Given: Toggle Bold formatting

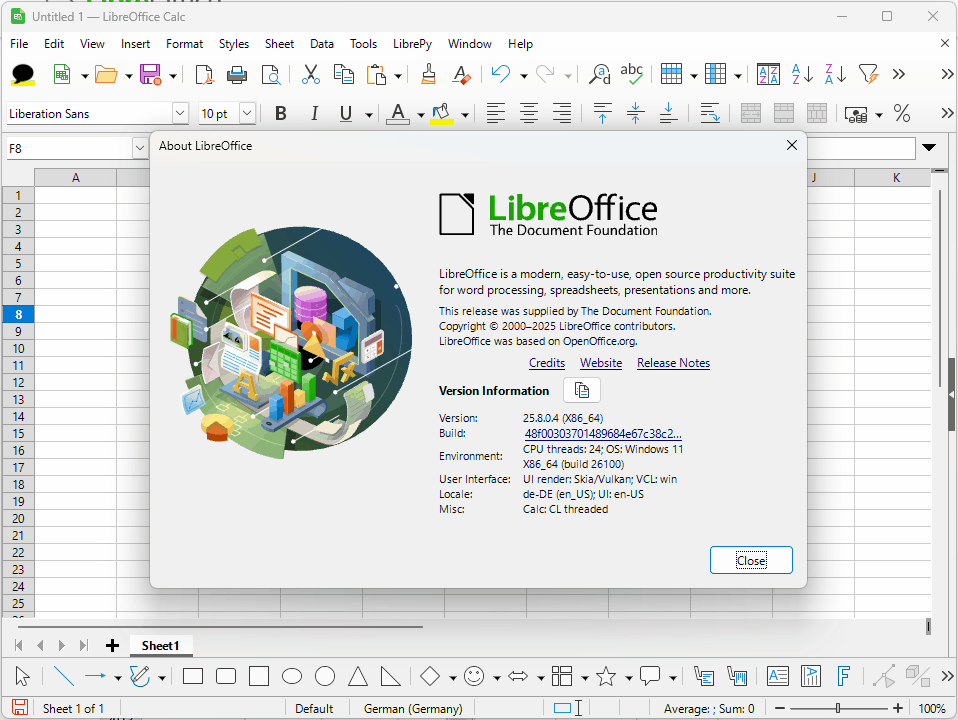Looking at the screenshot, I should pyautogui.click(x=281, y=114).
